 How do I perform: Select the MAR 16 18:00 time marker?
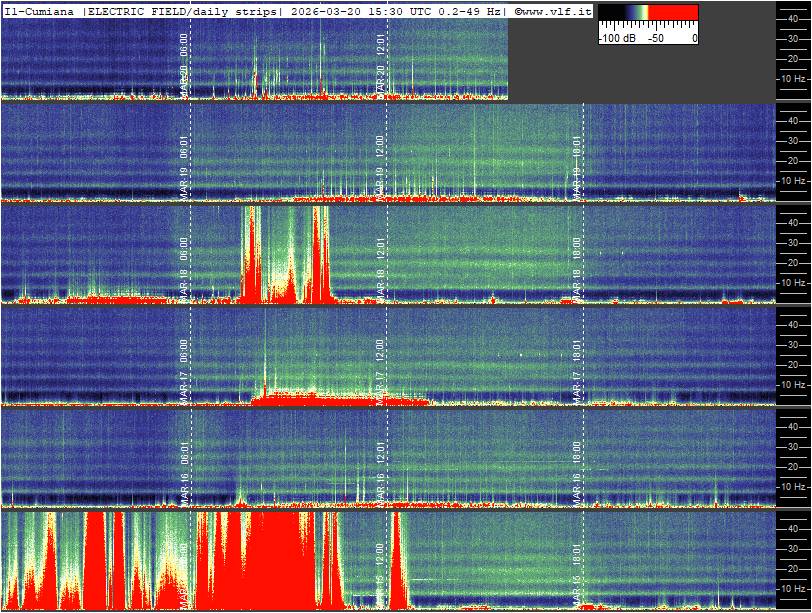tap(577, 469)
